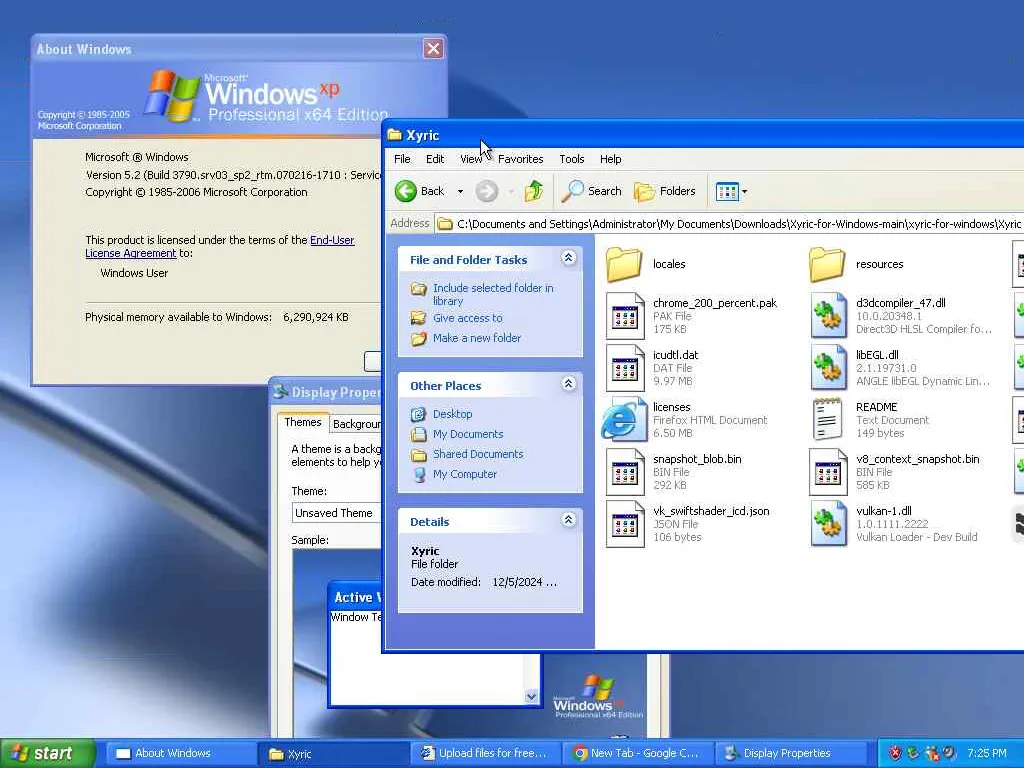Image resolution: width=1024 pixels, height=768 pixels.
Task: Switch to Themes tab in Display Properties
Action: [303, 422]
